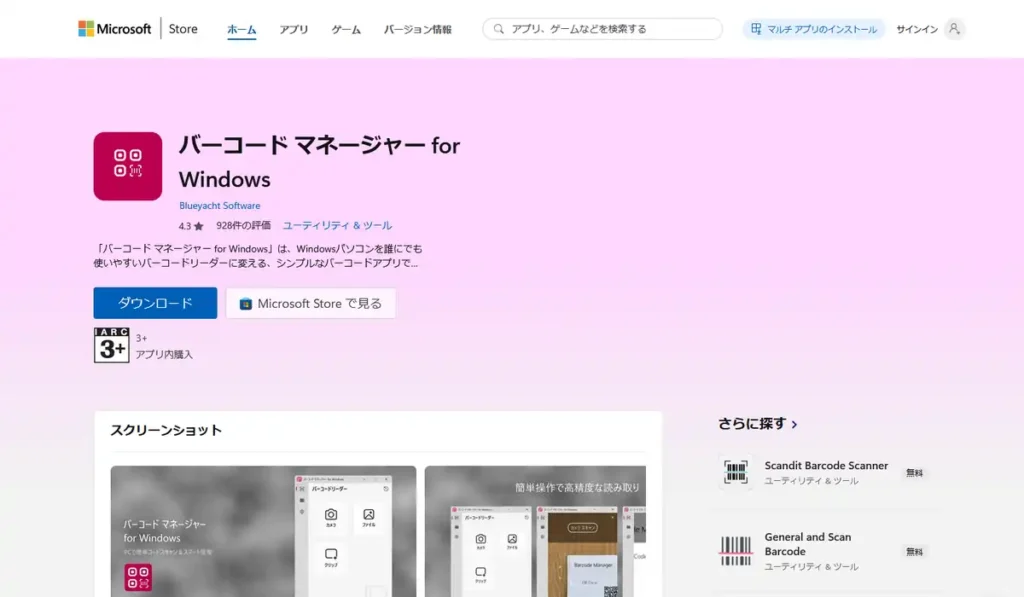Image resolution: width=1024 pixels, height=597 pixels.
Task: View the 928件の評価 reviews link
Action: 245,225
